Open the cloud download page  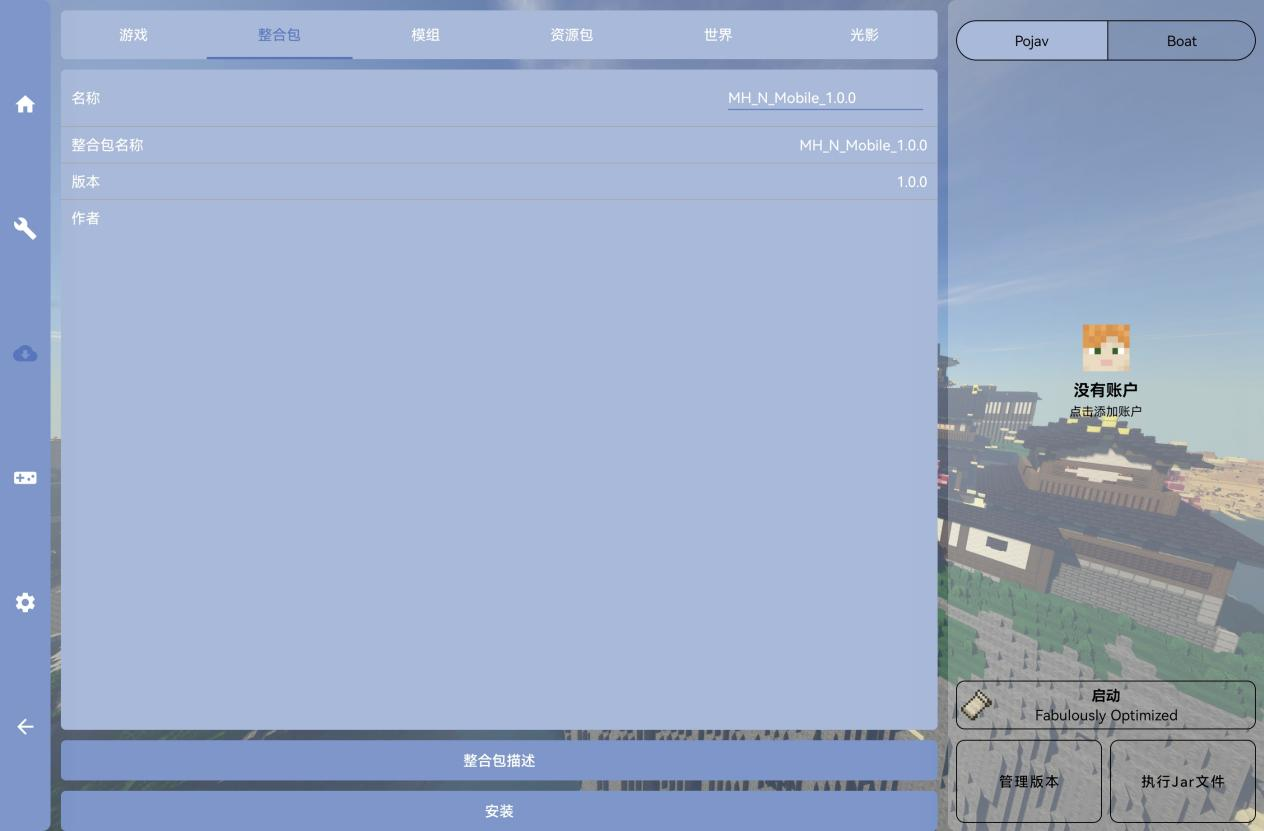tap(25, 354)
